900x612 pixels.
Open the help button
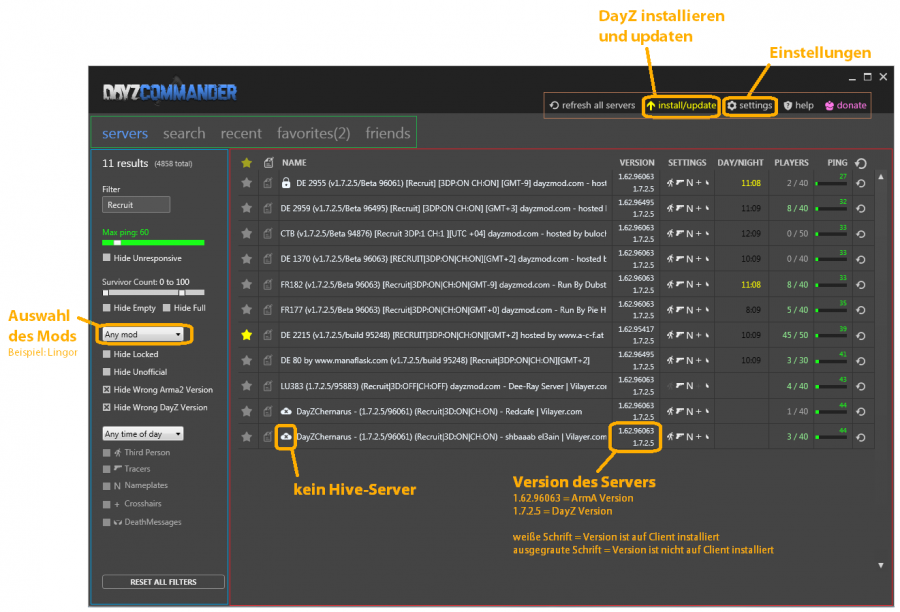click(798, 105)
